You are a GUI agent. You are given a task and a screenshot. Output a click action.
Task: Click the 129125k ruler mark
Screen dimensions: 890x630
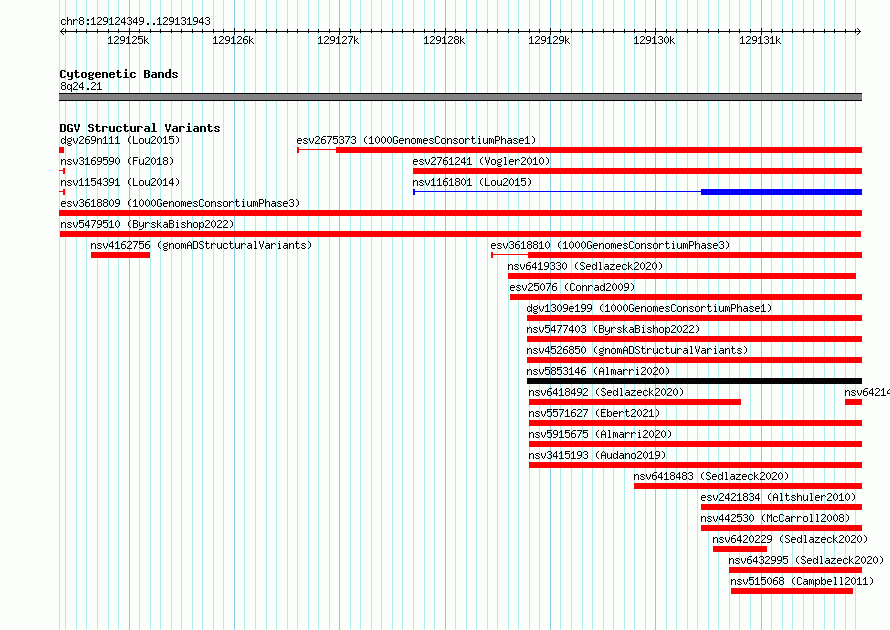(128, 40)
